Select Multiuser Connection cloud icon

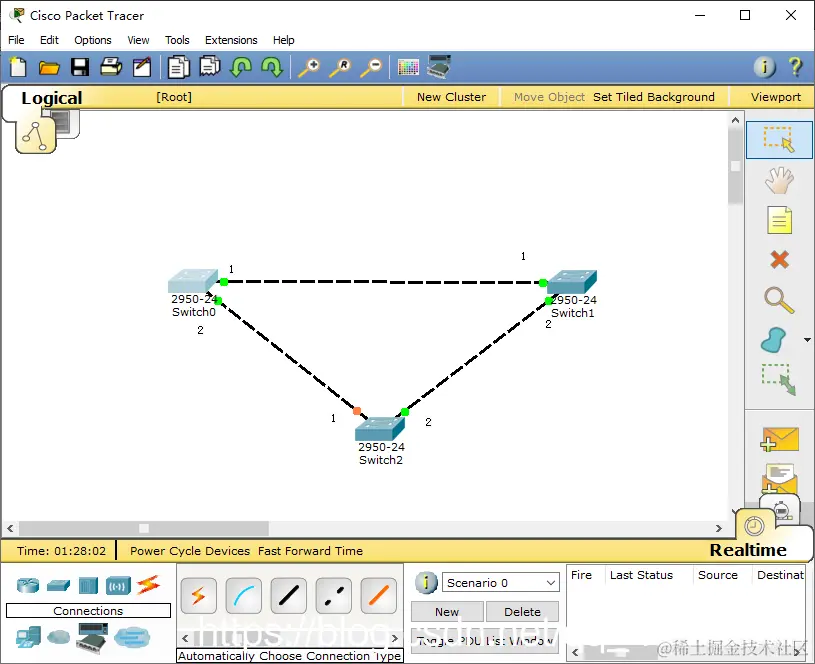132,637
